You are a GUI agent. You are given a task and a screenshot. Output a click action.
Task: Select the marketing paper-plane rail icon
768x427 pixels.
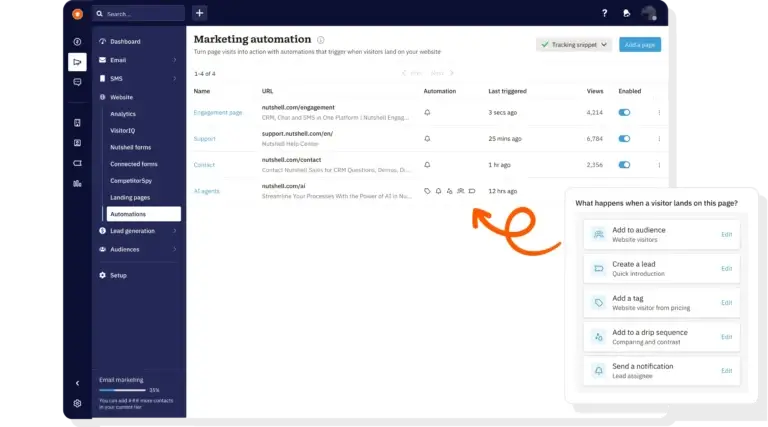(77, 62)
